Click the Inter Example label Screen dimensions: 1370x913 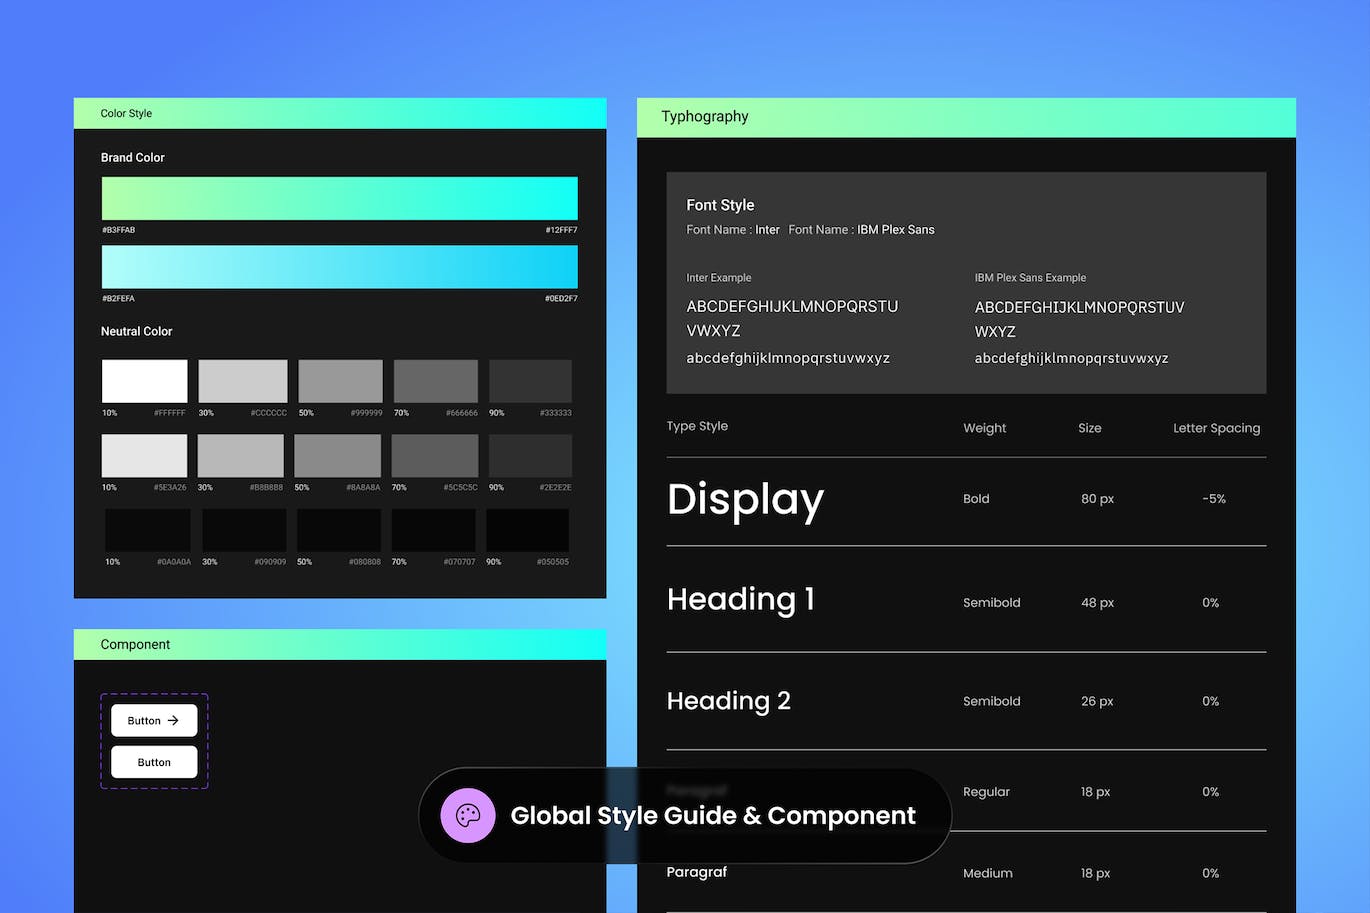tap(719, 278)
